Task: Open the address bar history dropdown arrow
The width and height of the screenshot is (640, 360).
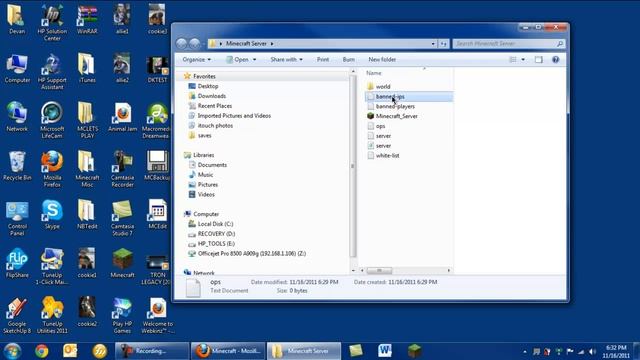Action: pos(433,44)
